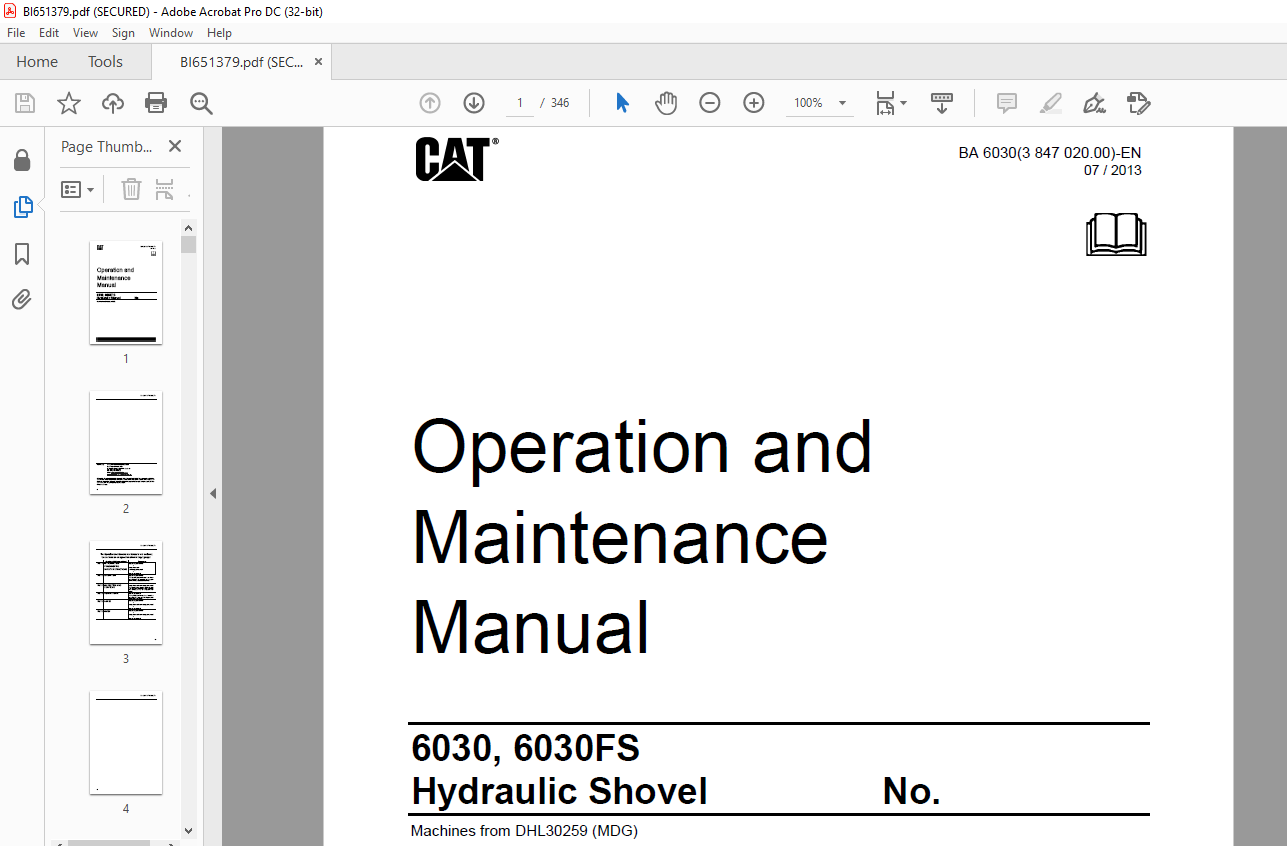Open the File menu
The height and width of the screenshot is (846, 1287).
pyautogui.click(x=16, y=33)
